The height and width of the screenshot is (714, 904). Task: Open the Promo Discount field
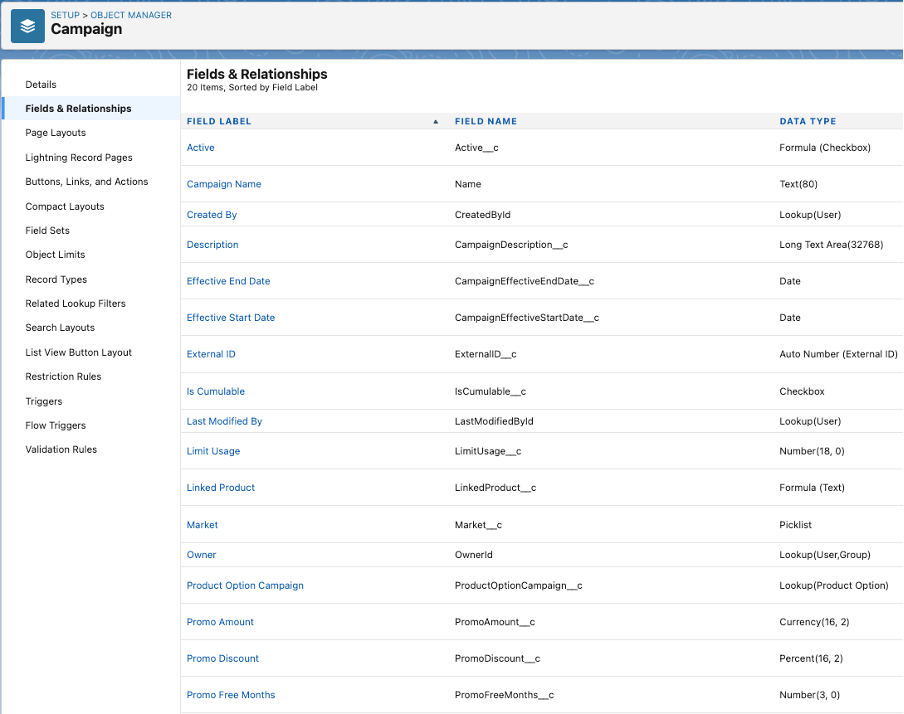(x=223, y=658)
